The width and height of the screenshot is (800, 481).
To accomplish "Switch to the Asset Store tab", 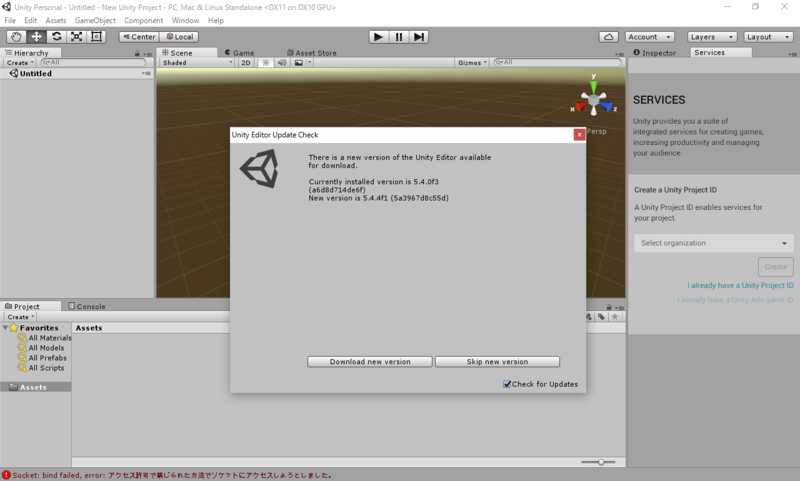I will pyautogui.click(x=312, y=53).
